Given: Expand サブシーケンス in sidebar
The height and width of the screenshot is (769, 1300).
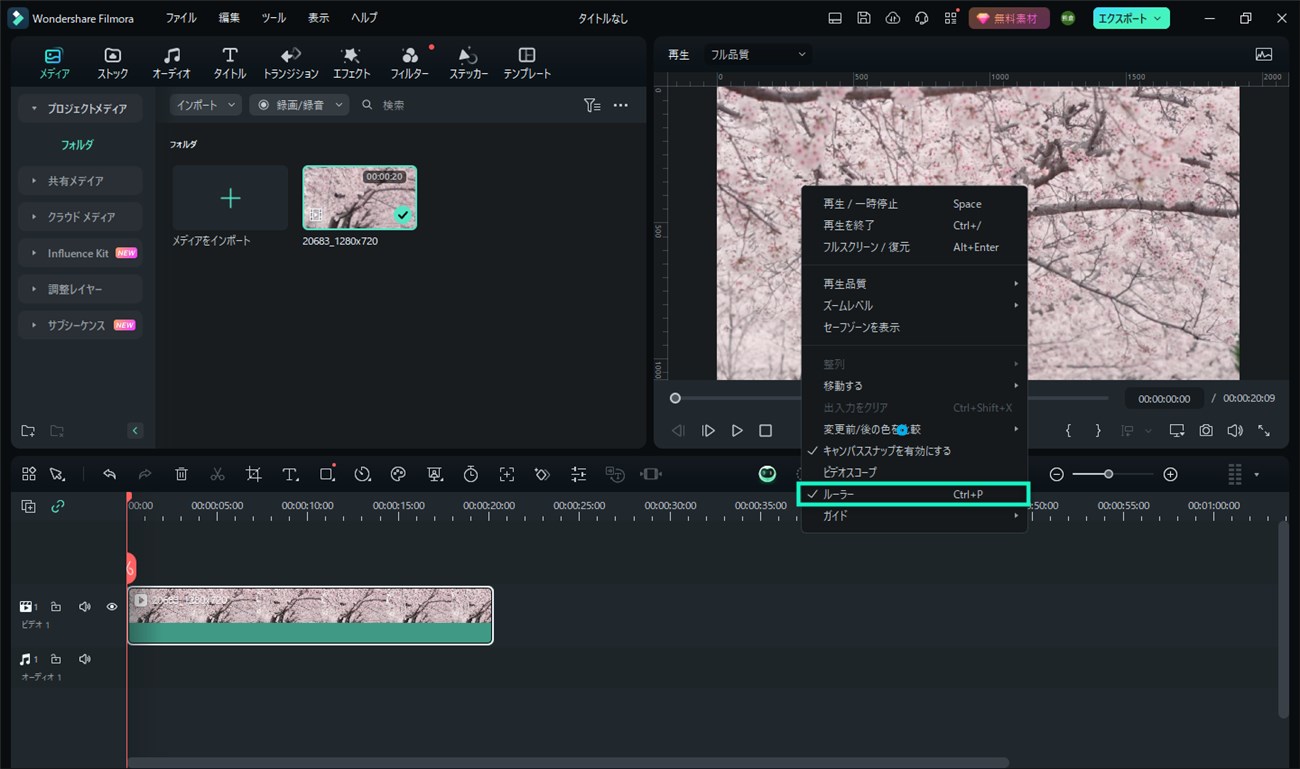Looking at the screenshot, I should tap(80, 325).
